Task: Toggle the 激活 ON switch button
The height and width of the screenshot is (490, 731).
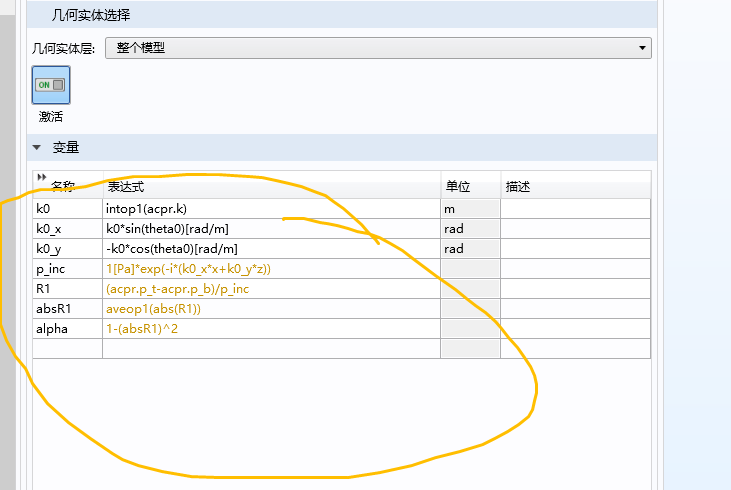Action: [x=51, y=85]
